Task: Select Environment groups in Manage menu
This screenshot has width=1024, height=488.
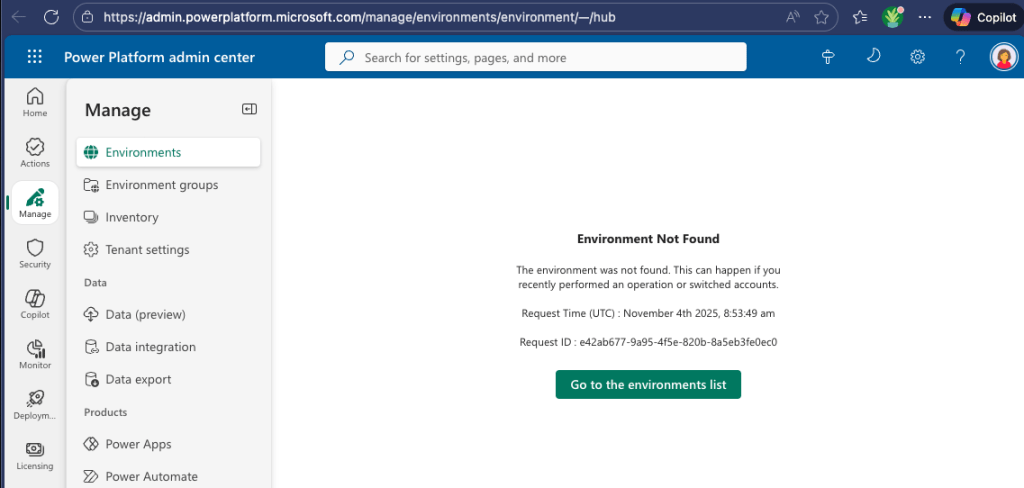Action: click(161, 185)
